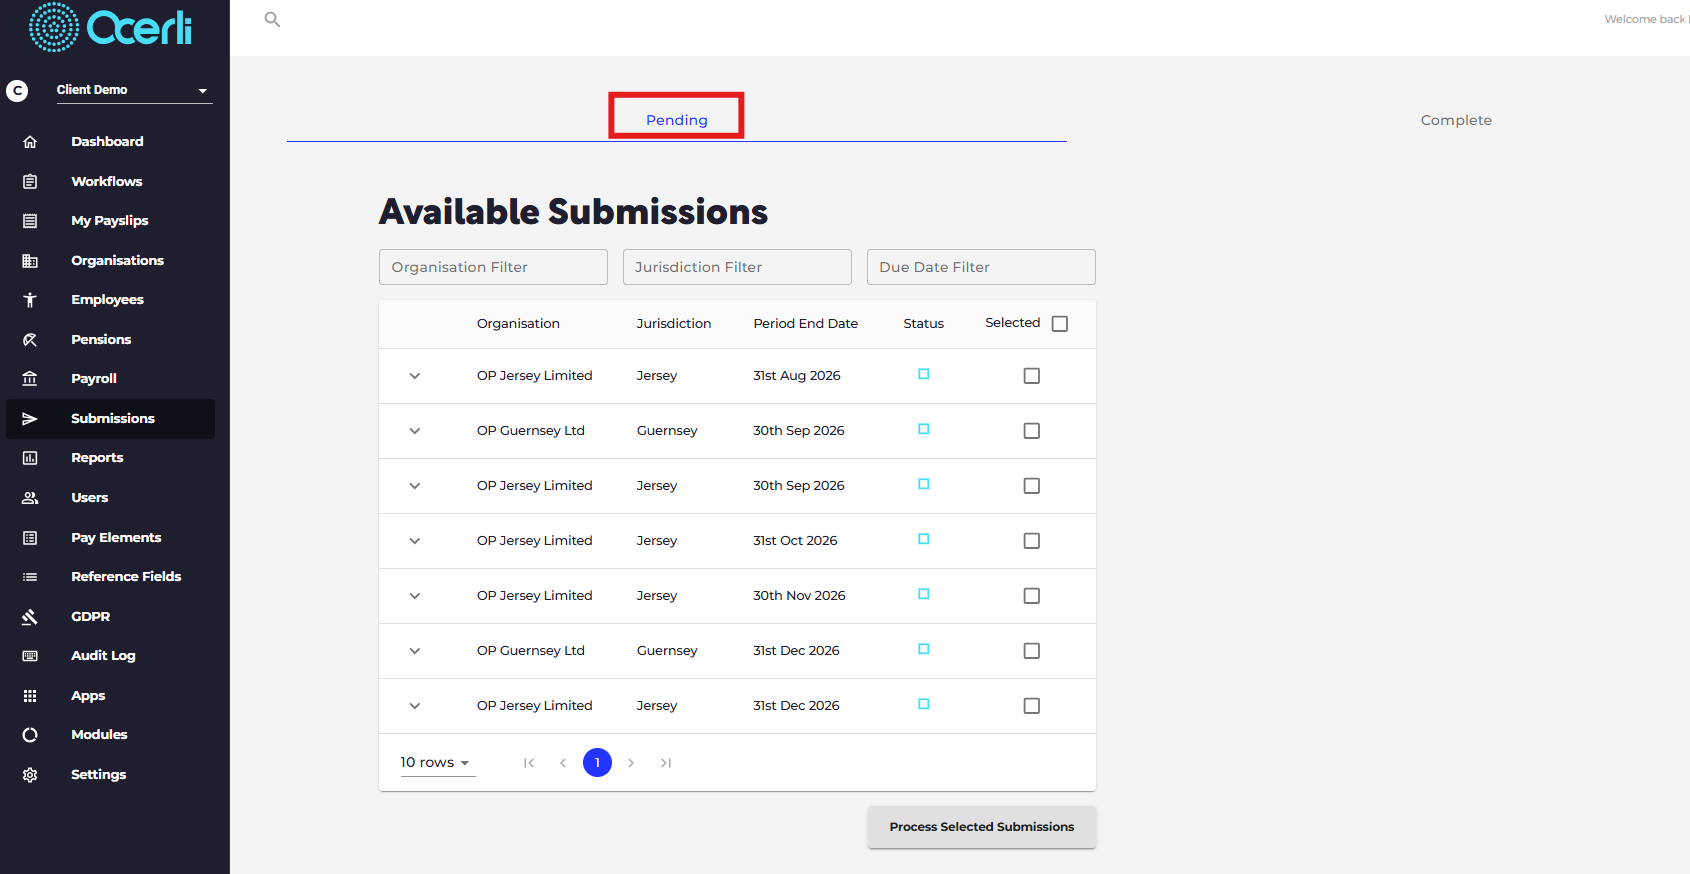This screenshot has width=1690, height=874.
Task: Click the Apps grid icon
Action: 30,696
